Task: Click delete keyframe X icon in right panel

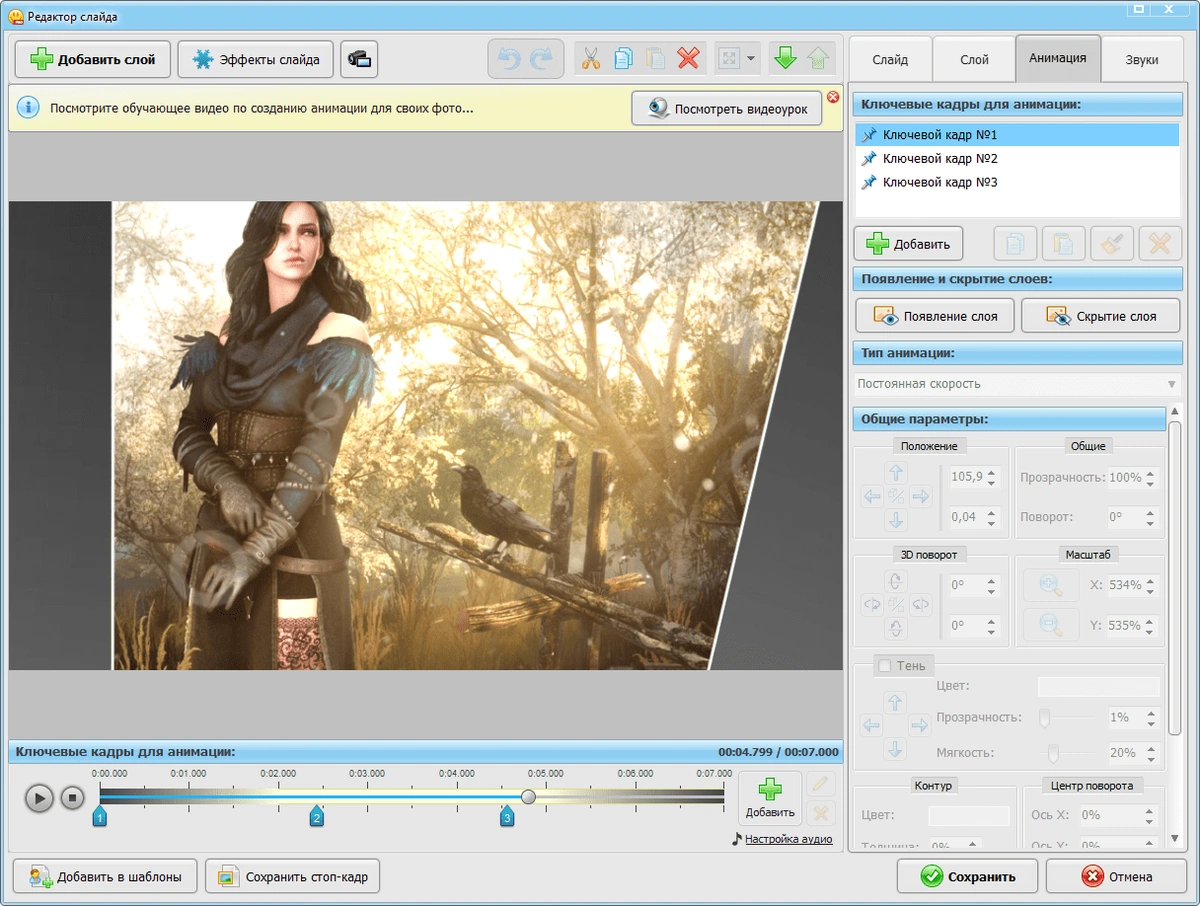Action: tap(1160, 243)
